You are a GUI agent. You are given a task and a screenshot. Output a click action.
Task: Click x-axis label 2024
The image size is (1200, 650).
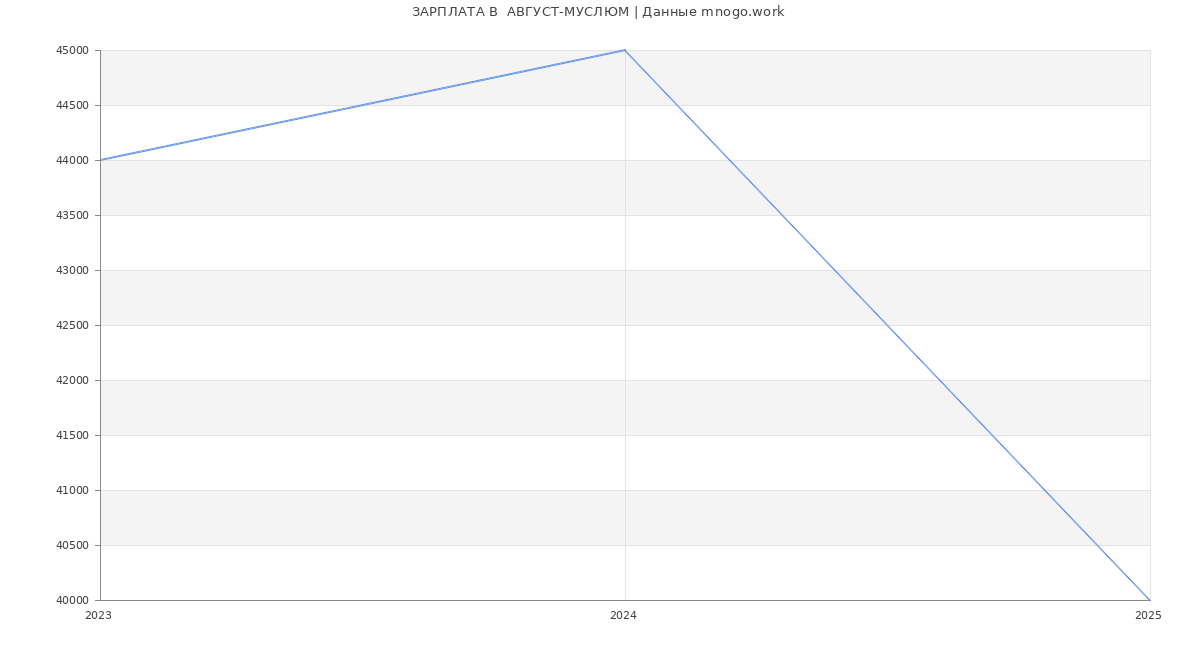click(623, 616)
